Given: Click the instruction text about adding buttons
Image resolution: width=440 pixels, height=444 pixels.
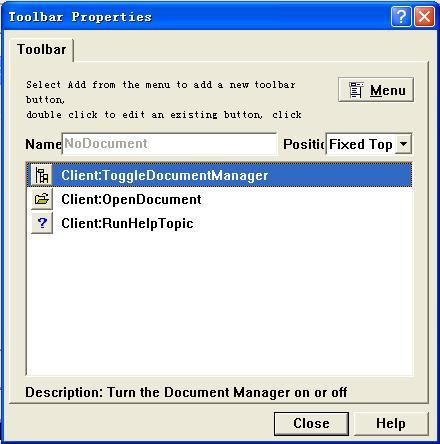Looking at the screenshot, I should point(164,100).
